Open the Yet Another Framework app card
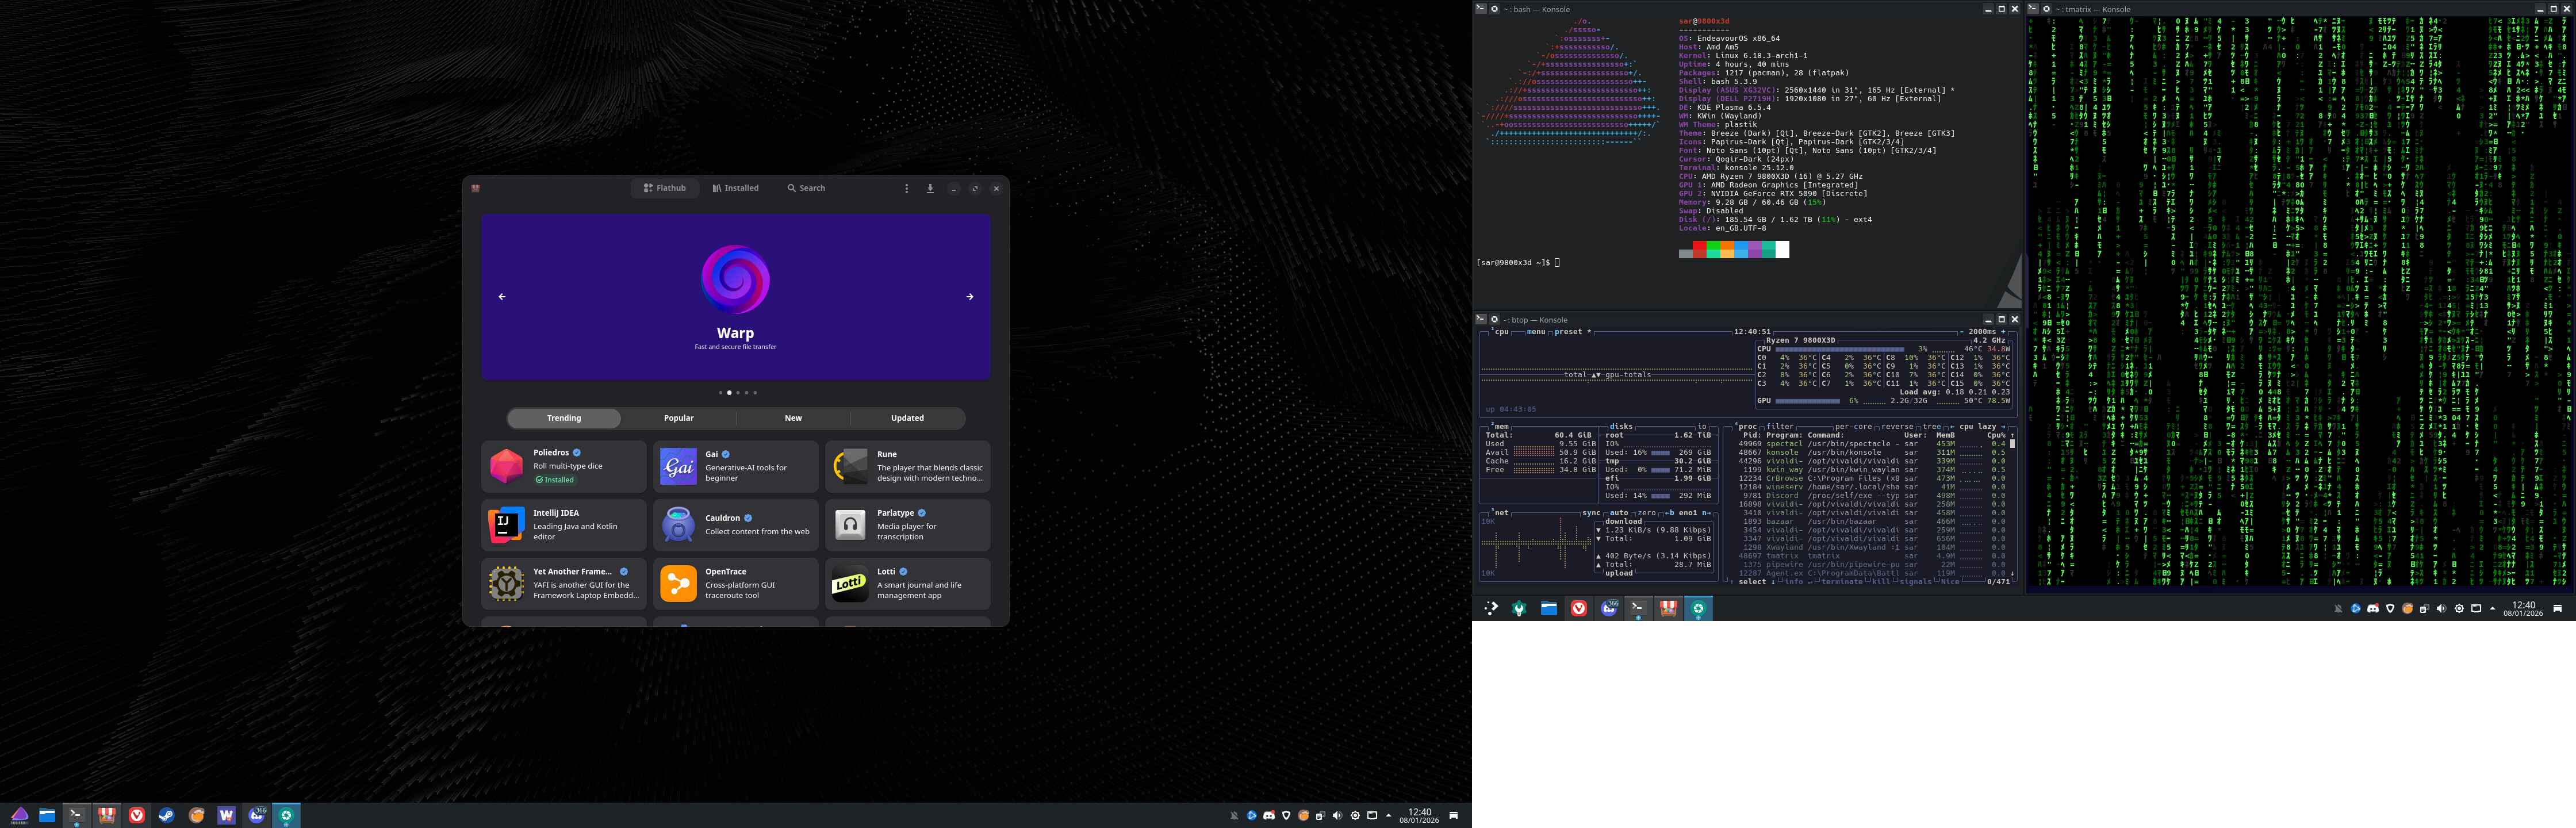Viewport: 2576px width, 828px height. point(564,584)
